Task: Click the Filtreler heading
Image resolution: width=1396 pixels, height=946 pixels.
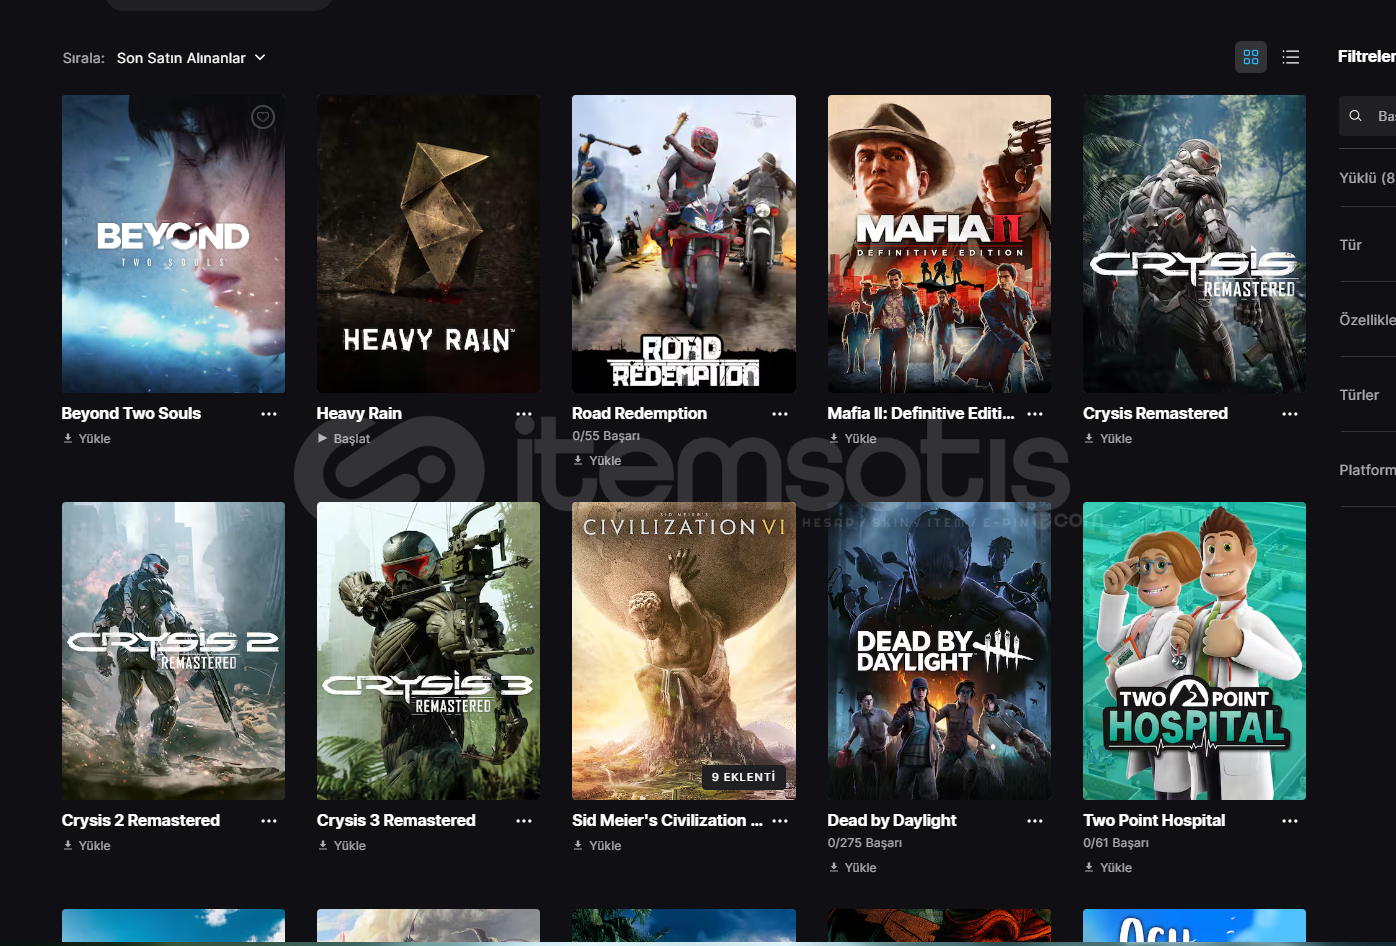Action: click(1367, 56)
